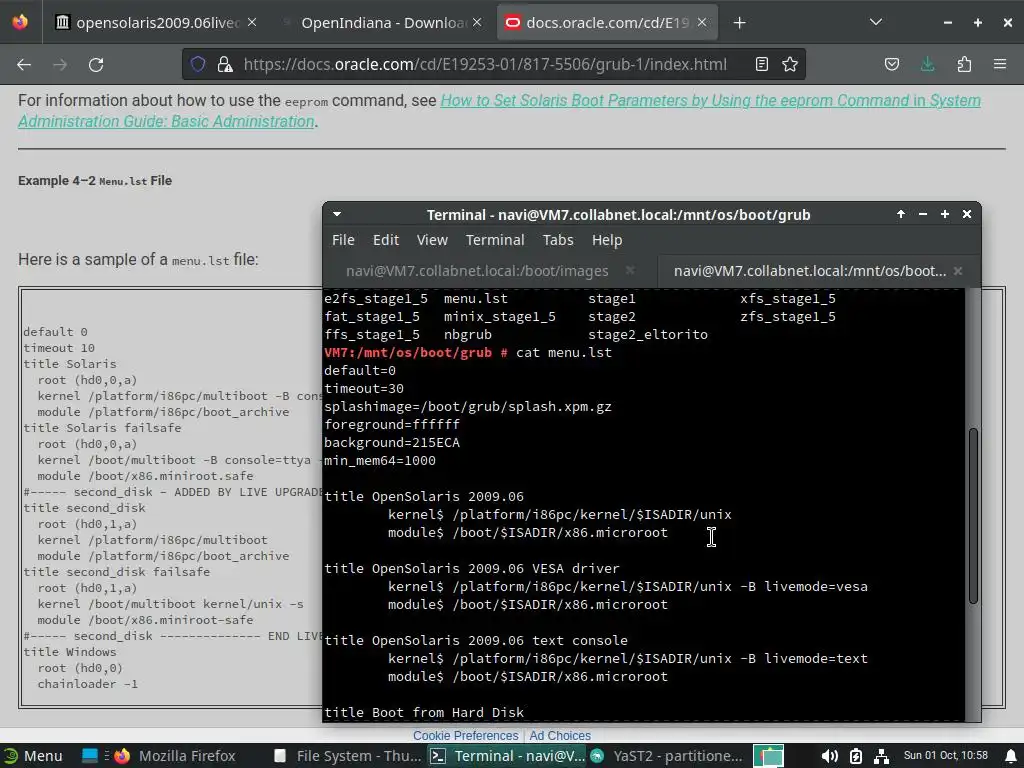
Task: Click the show desktop taskbar icon
Action: click(x=89, y=756)
